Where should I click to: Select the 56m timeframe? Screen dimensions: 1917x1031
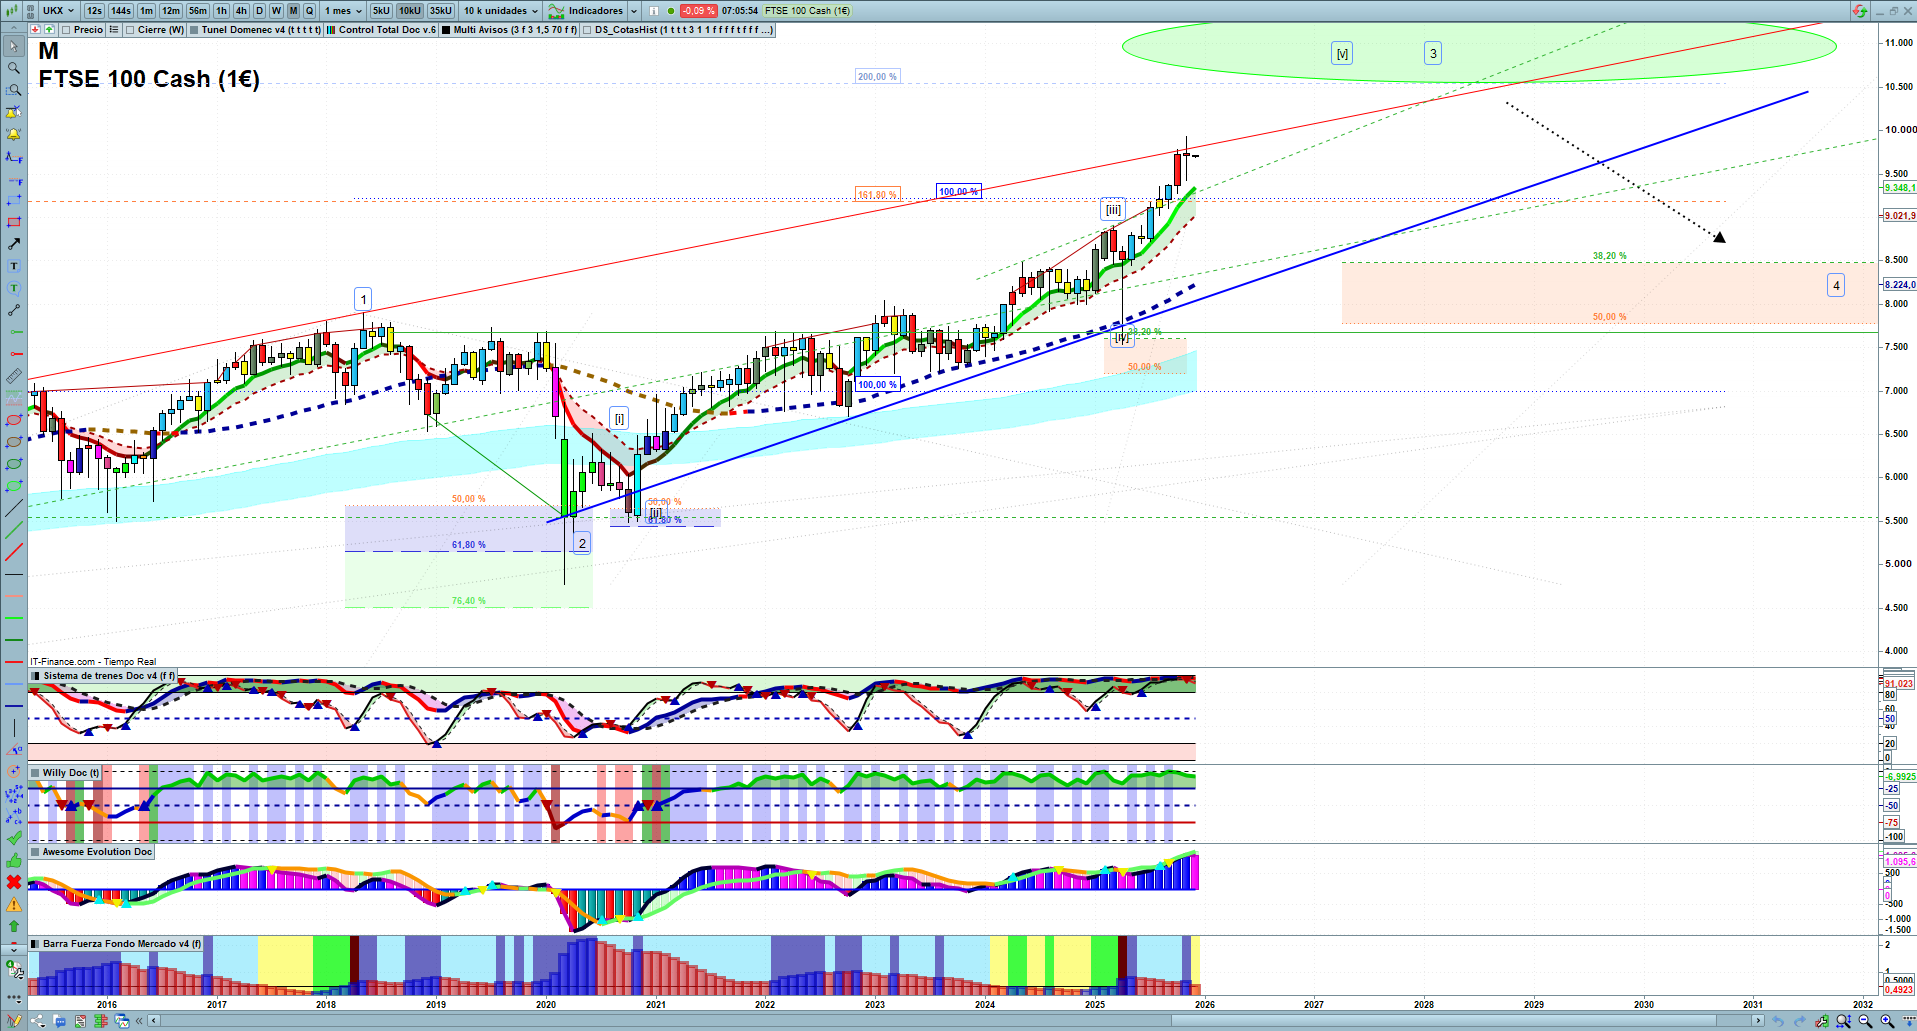coord(198,11)
